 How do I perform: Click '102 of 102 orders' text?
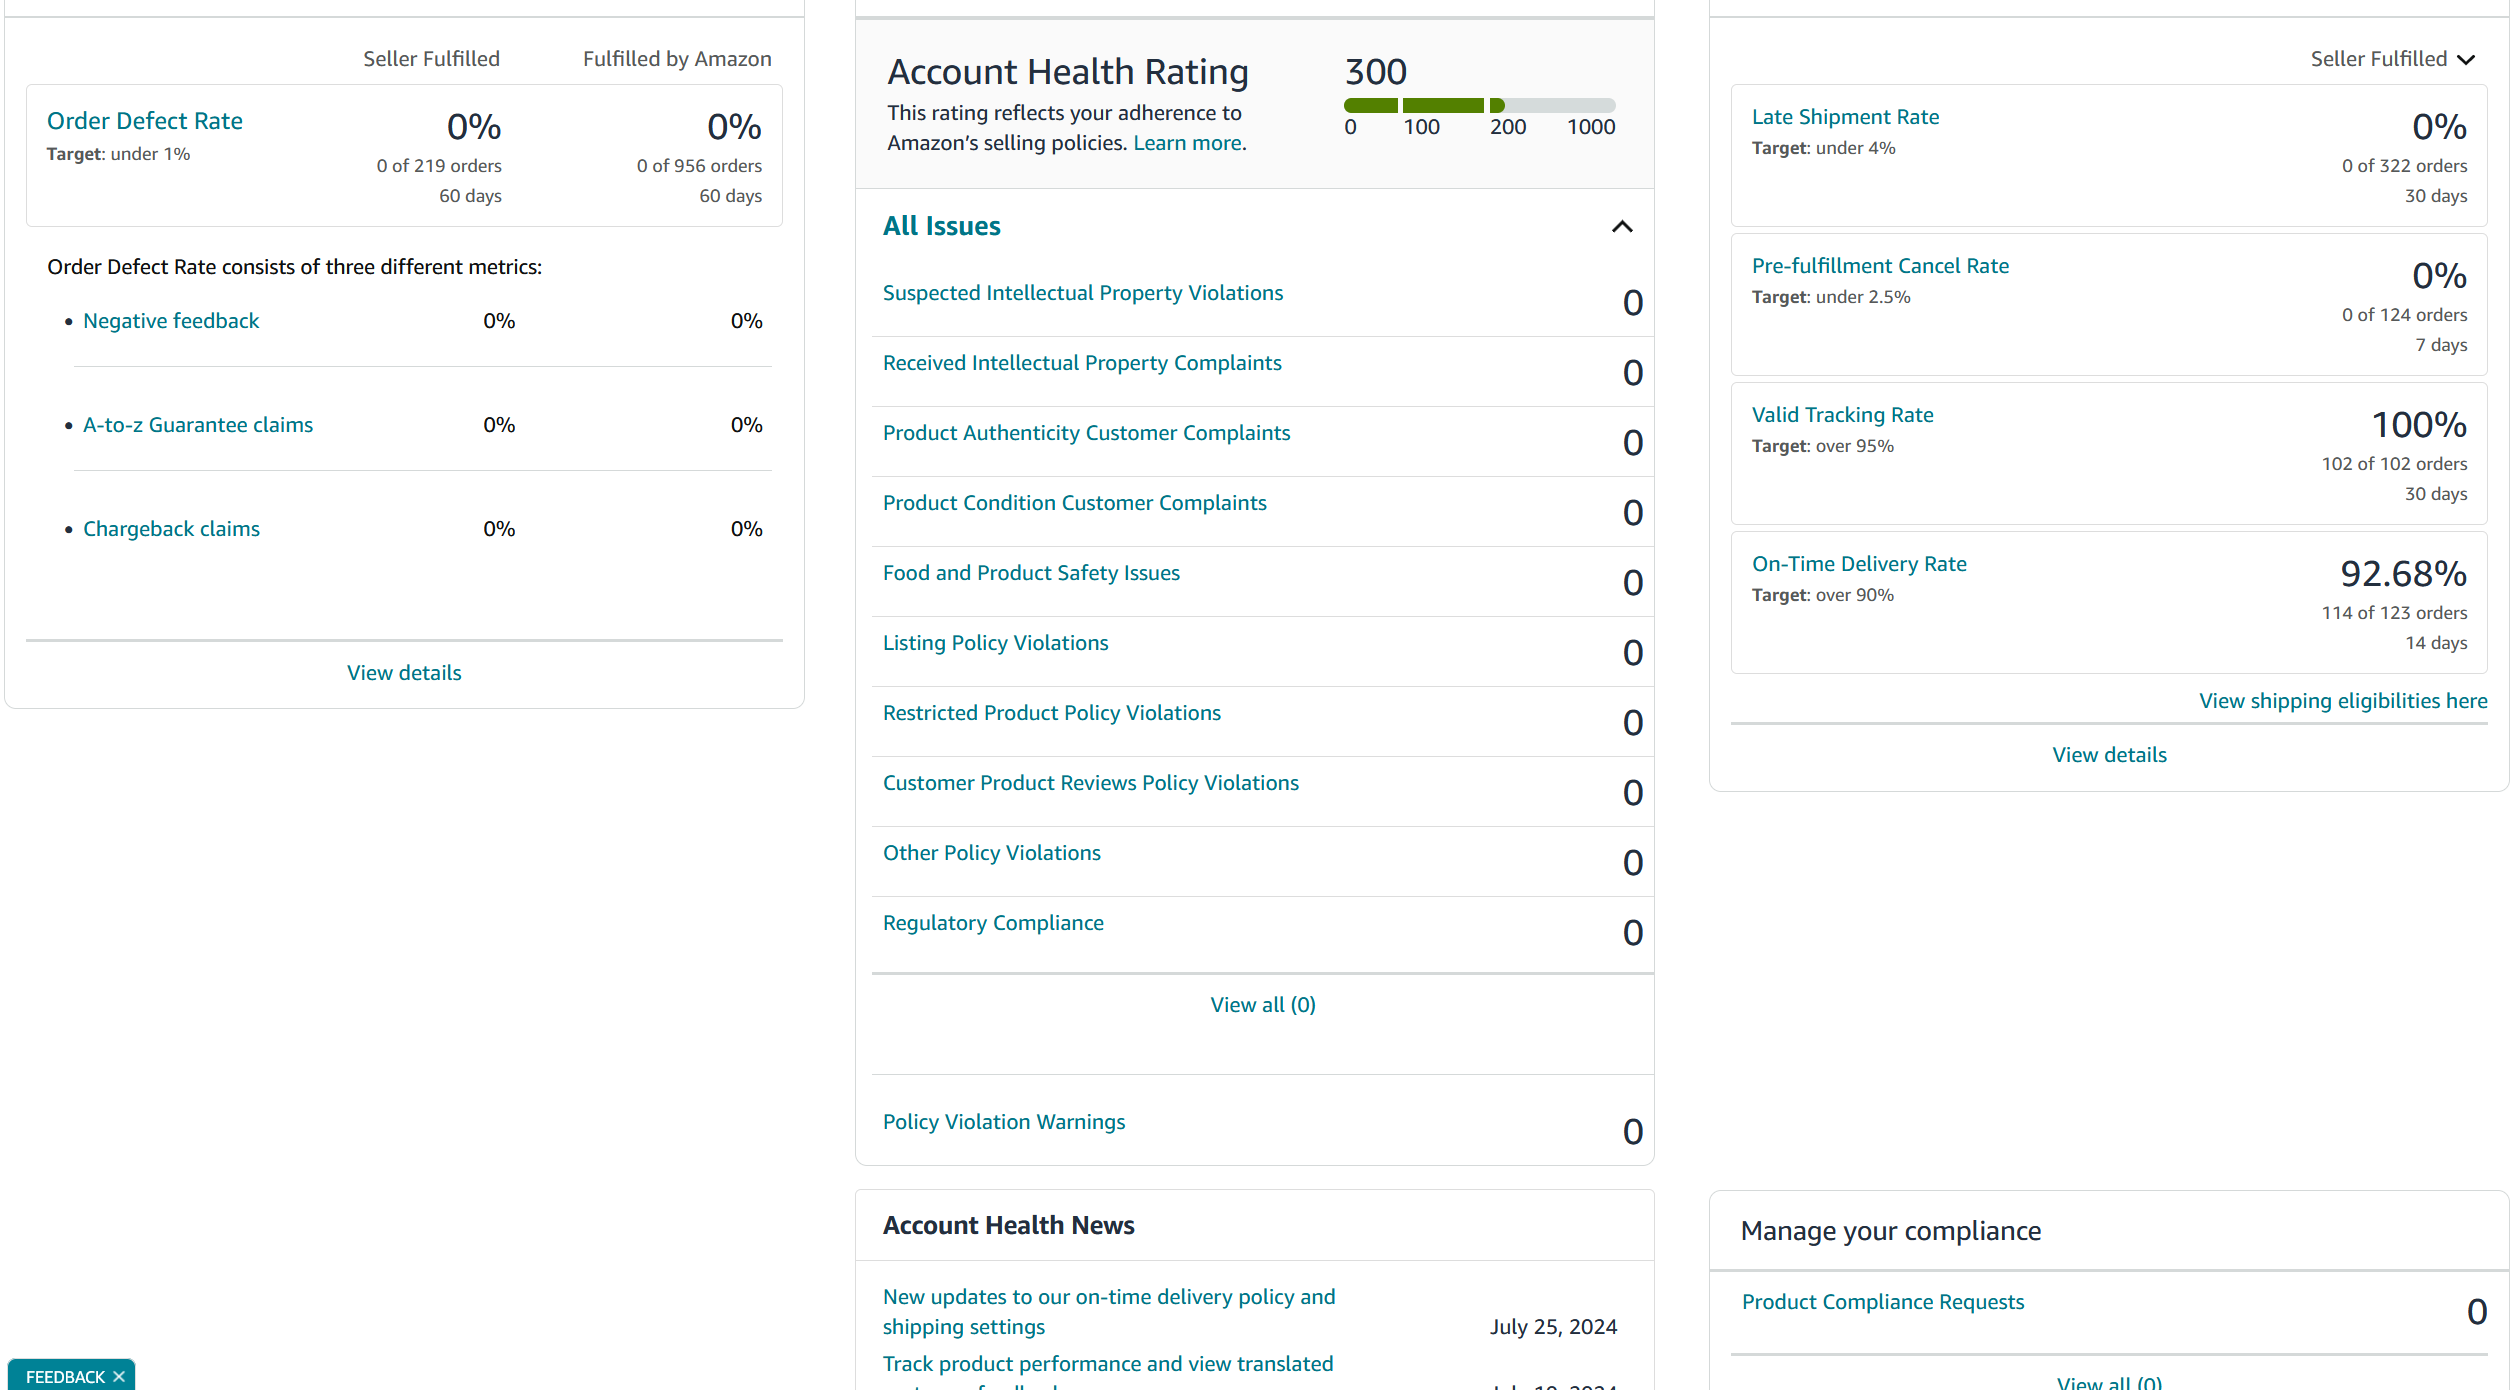pyautogui.click(x=2394, y=464)
